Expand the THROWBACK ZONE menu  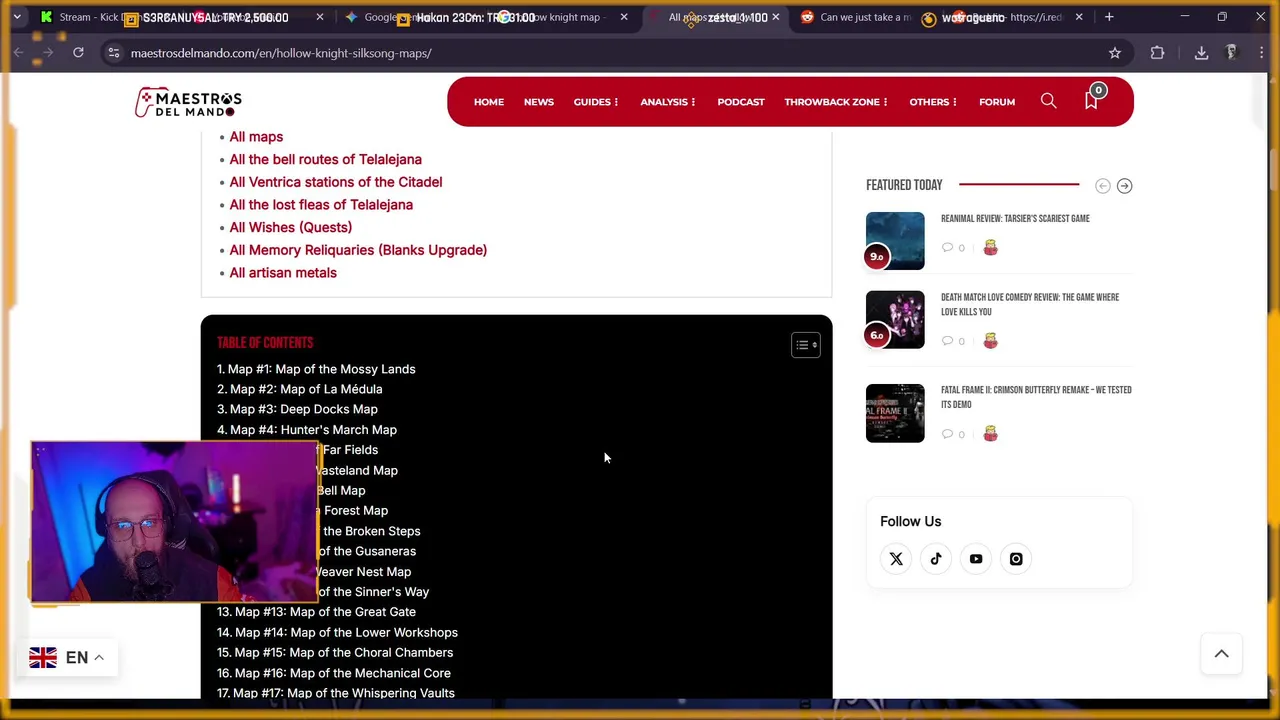click(x=836, y=102)
